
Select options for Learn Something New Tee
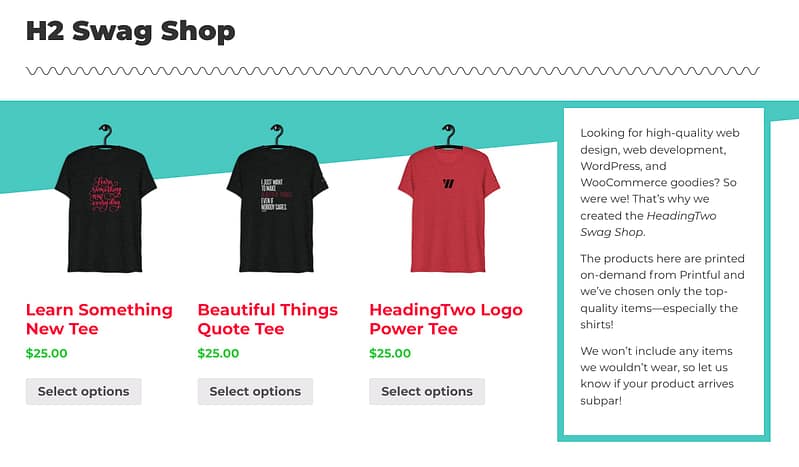pyautogui.click(x=83, y=391)
